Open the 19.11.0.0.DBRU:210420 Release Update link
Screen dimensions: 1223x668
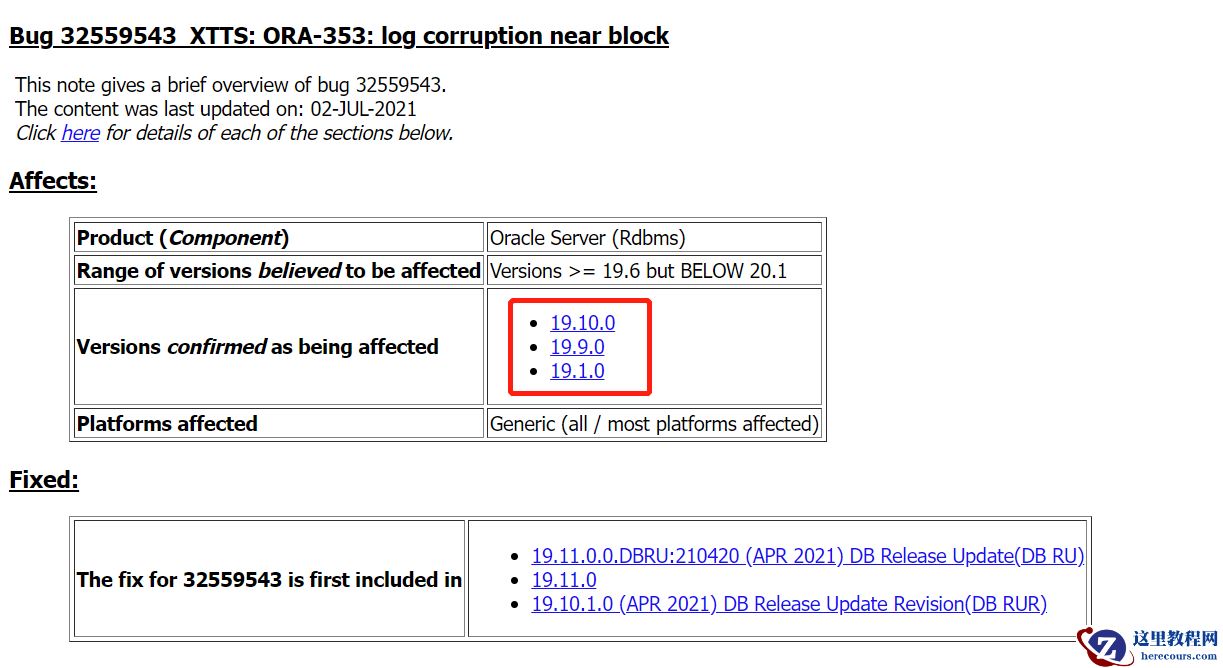pos(808,556)
